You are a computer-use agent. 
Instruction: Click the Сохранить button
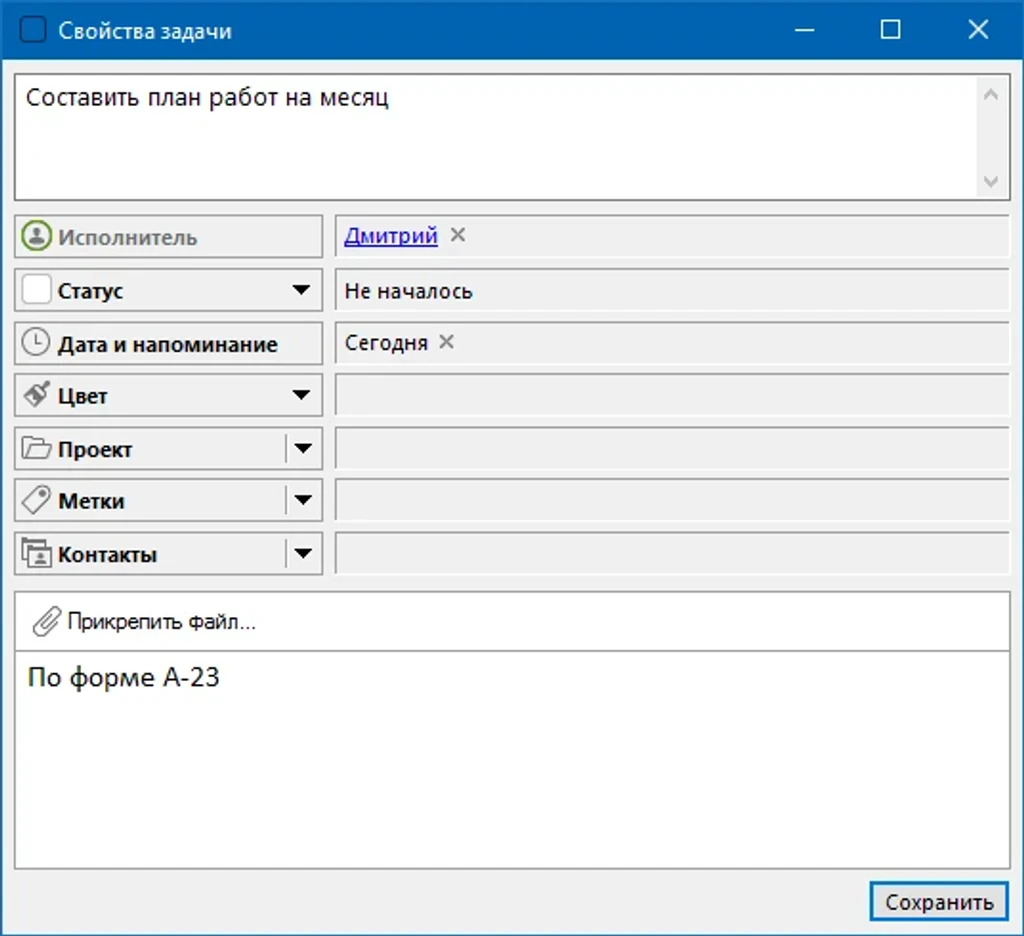(x=939, y=902)
